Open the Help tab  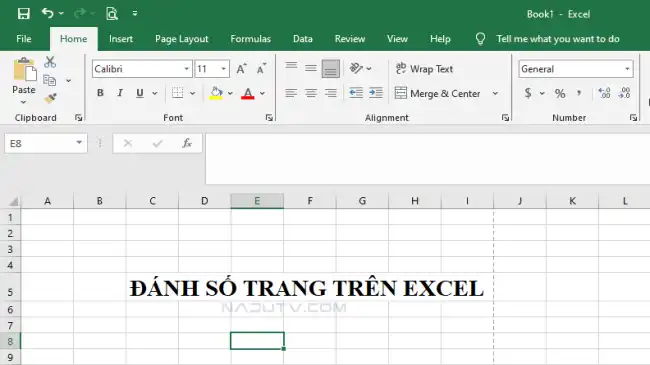pyautogui.click(x=440, y=39)
